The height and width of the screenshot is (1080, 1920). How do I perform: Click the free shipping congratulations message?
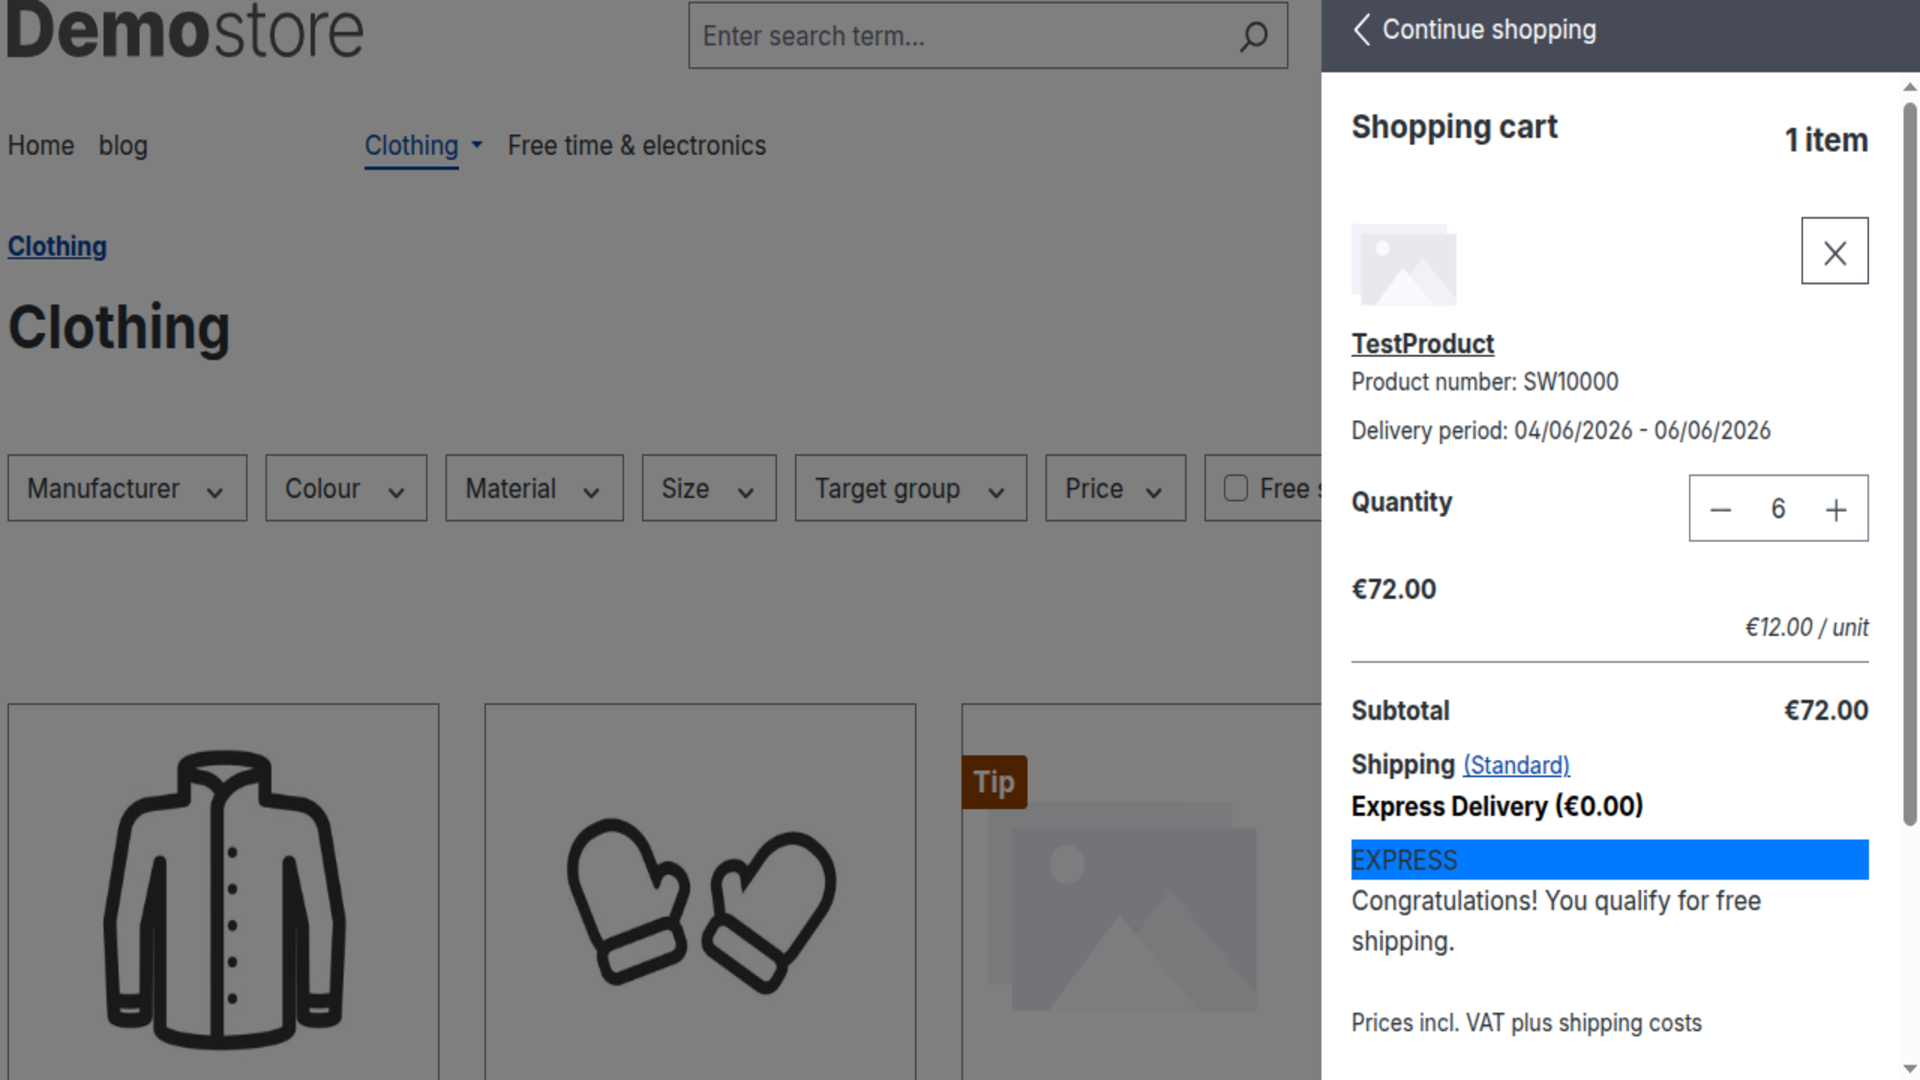(1556, 921)
